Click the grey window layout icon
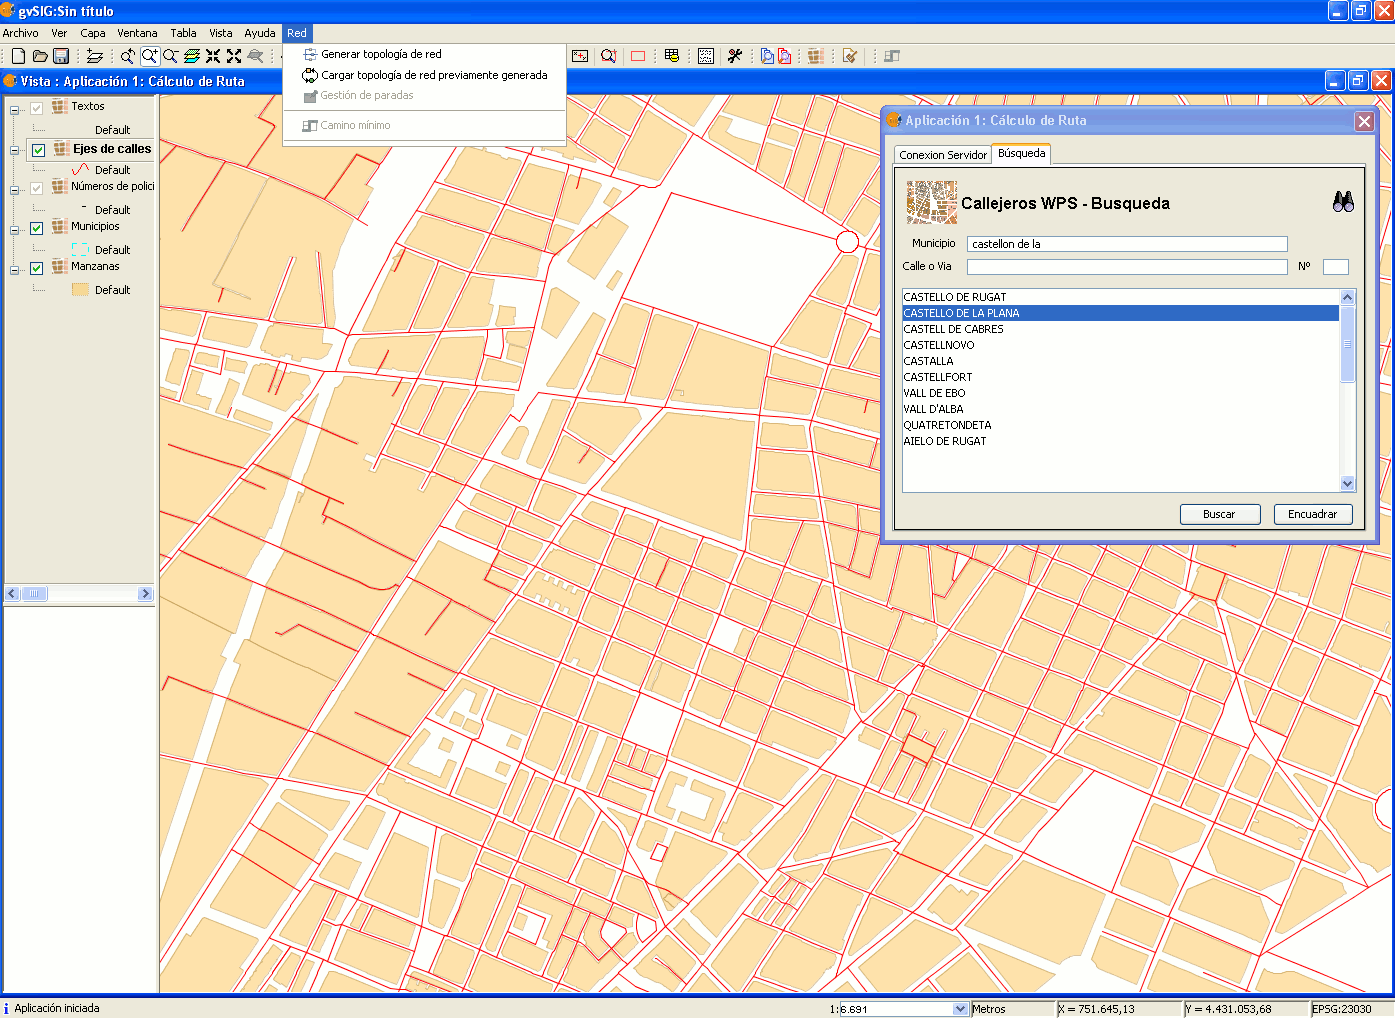 pos(892,56)
